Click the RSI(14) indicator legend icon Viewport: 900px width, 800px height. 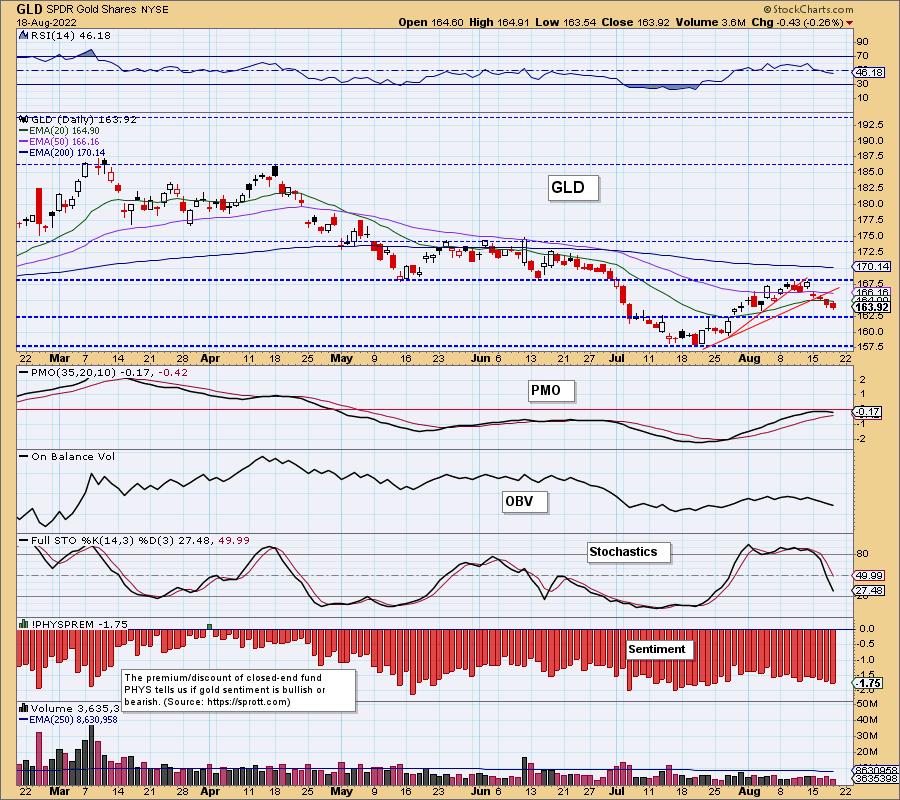[24, 36]
